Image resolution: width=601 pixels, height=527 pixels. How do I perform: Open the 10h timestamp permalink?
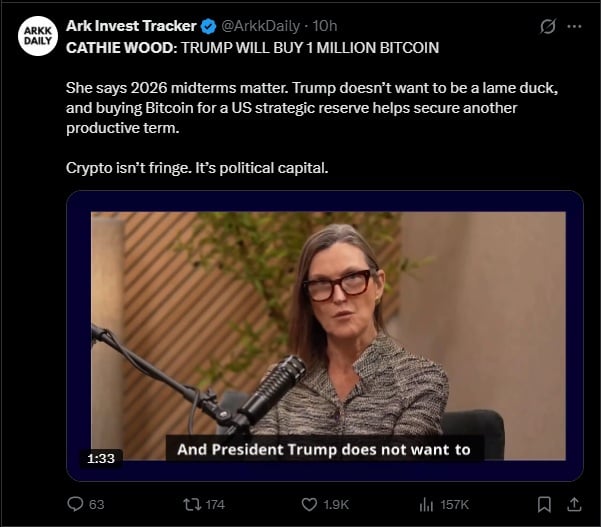(325, 26)
